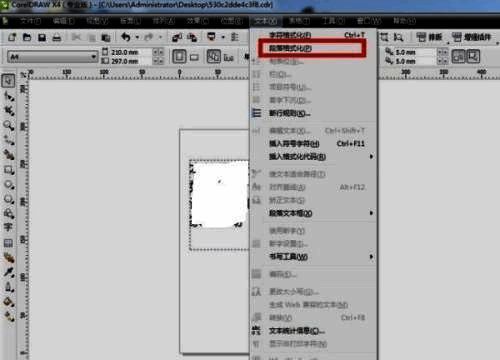
Task: Choose 段落格式化 menu item
Action: click(313, 48)
